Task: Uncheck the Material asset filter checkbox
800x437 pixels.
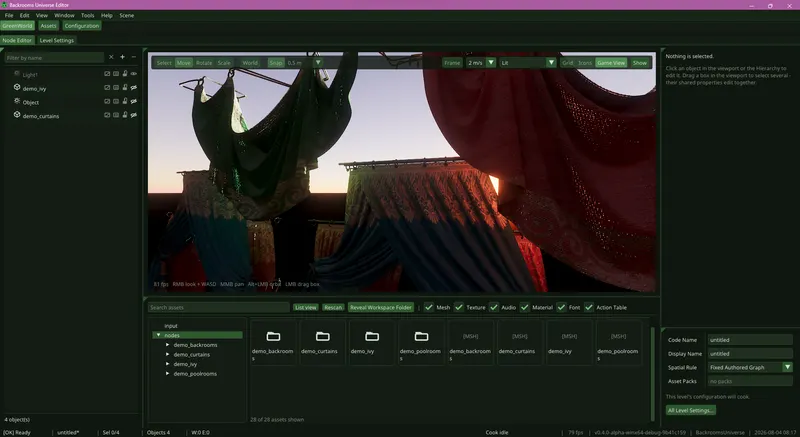Action: [524, 307]
